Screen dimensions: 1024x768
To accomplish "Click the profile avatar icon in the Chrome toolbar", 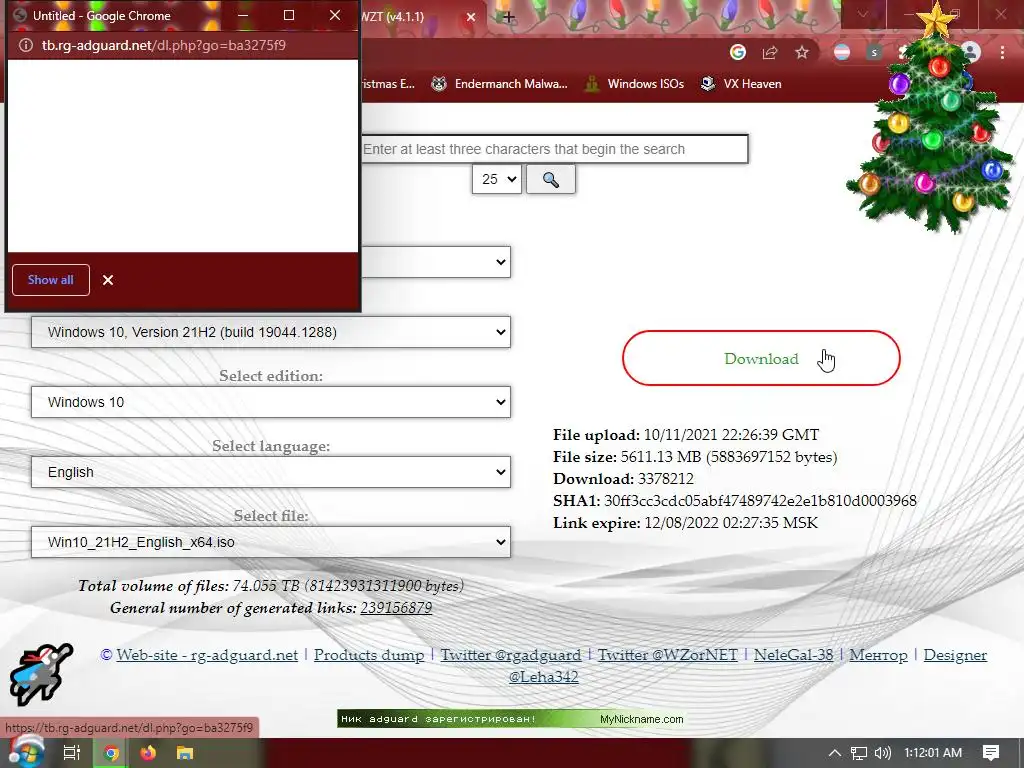I will 970,52.
